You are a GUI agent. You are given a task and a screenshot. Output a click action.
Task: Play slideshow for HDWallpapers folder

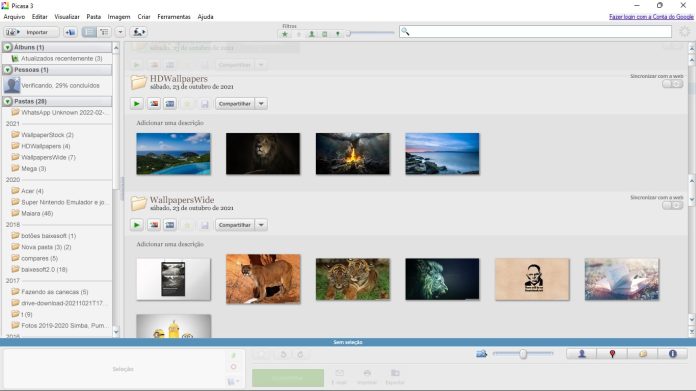coord(137,103)
